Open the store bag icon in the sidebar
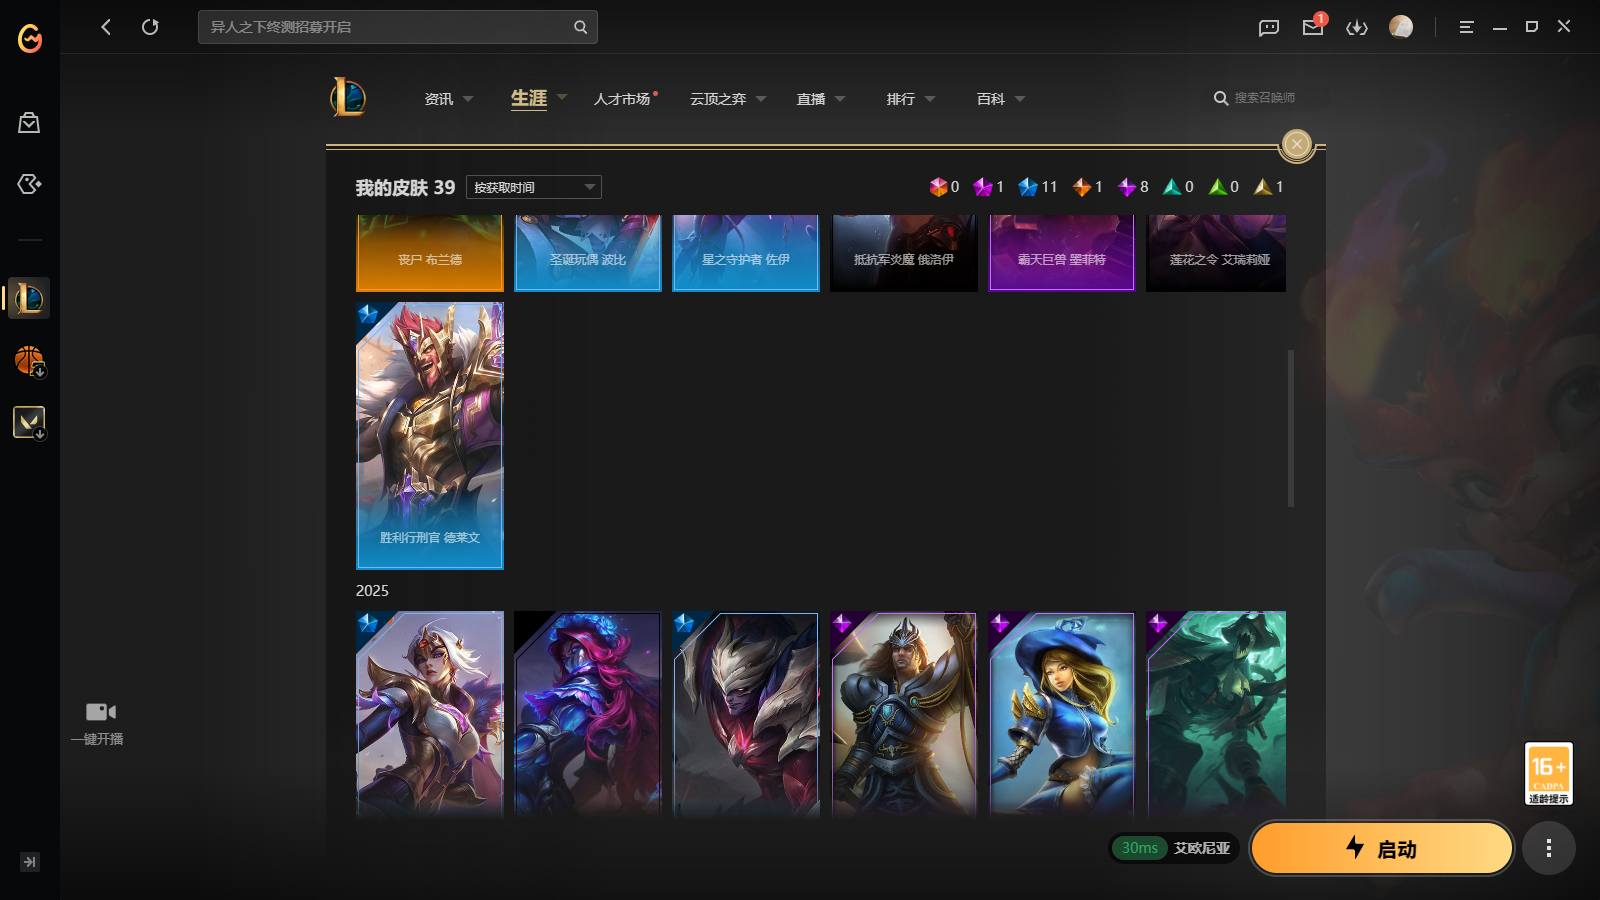This screenshot has height=900, width=1600. coord(29,122)
